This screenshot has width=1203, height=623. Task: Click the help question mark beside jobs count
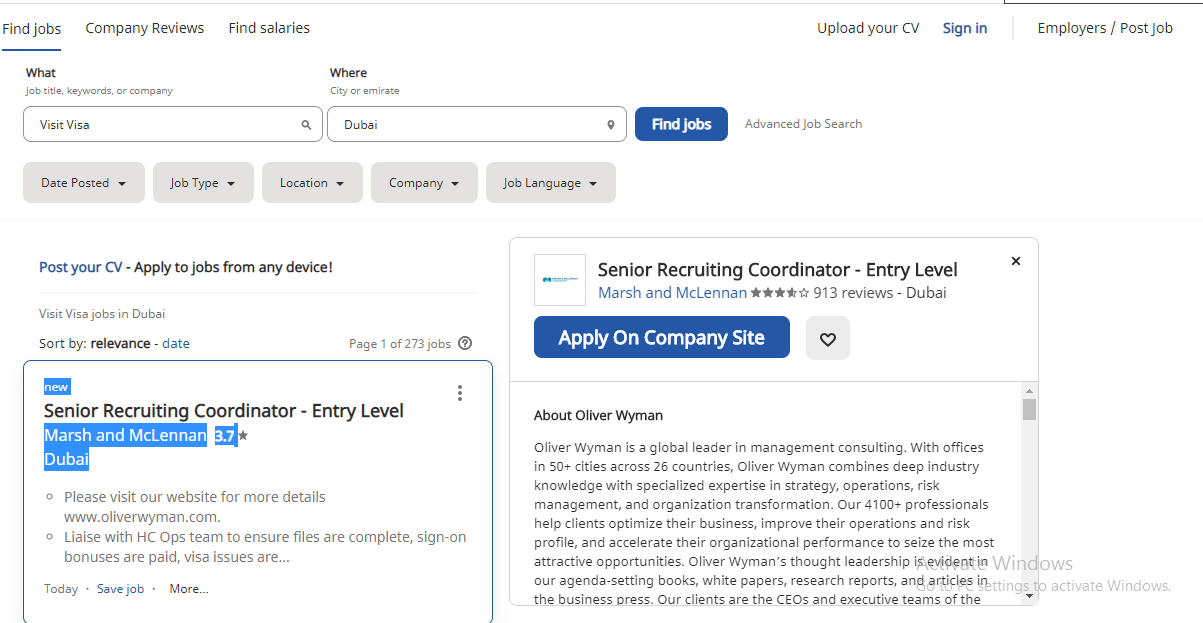pos(465,343)
